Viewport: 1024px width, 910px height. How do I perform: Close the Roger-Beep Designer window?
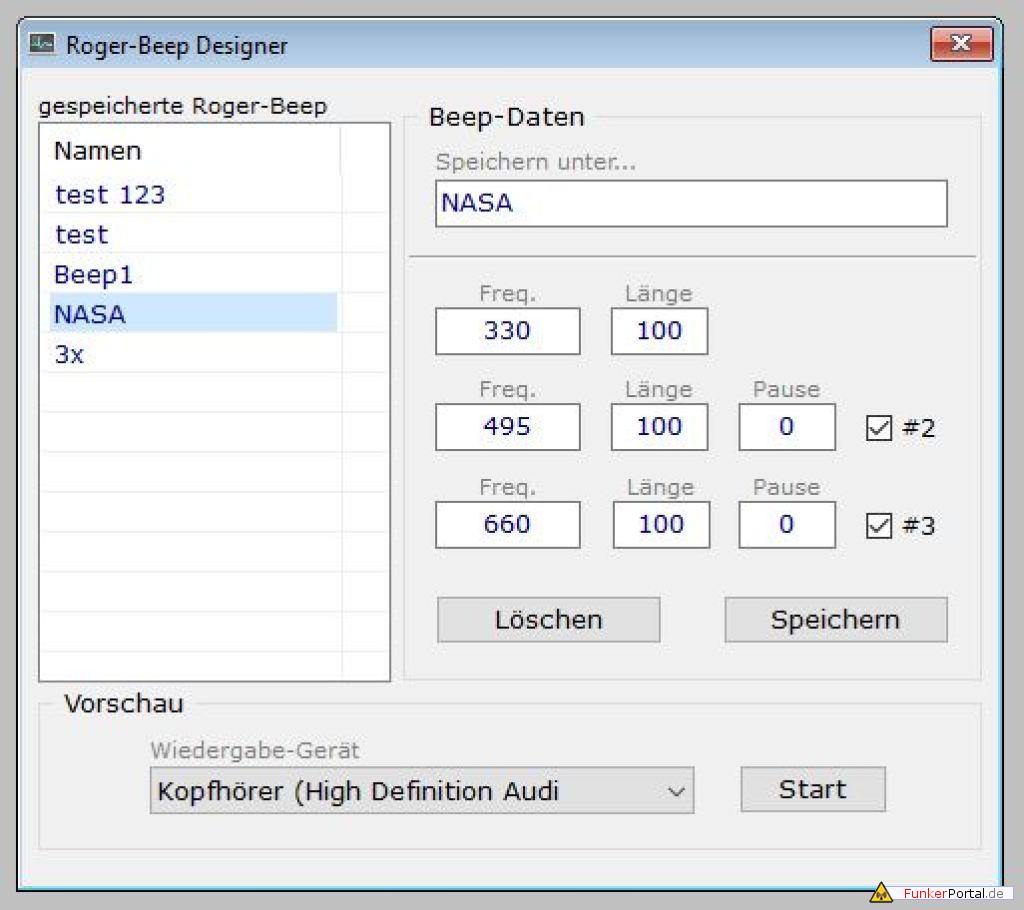tap(960, 43)
